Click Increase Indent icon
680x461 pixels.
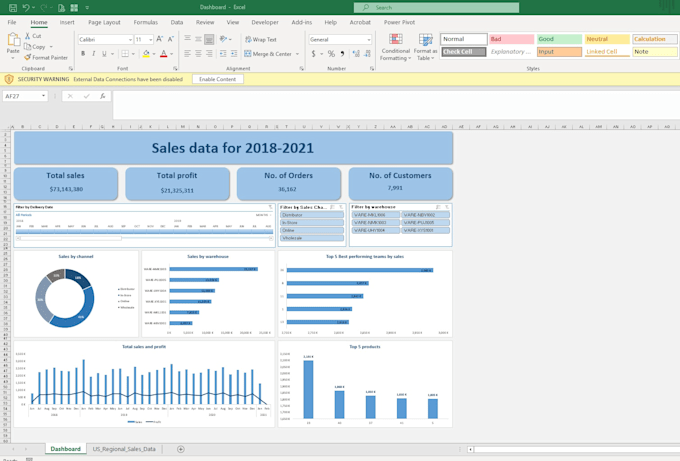pos(234,53)
